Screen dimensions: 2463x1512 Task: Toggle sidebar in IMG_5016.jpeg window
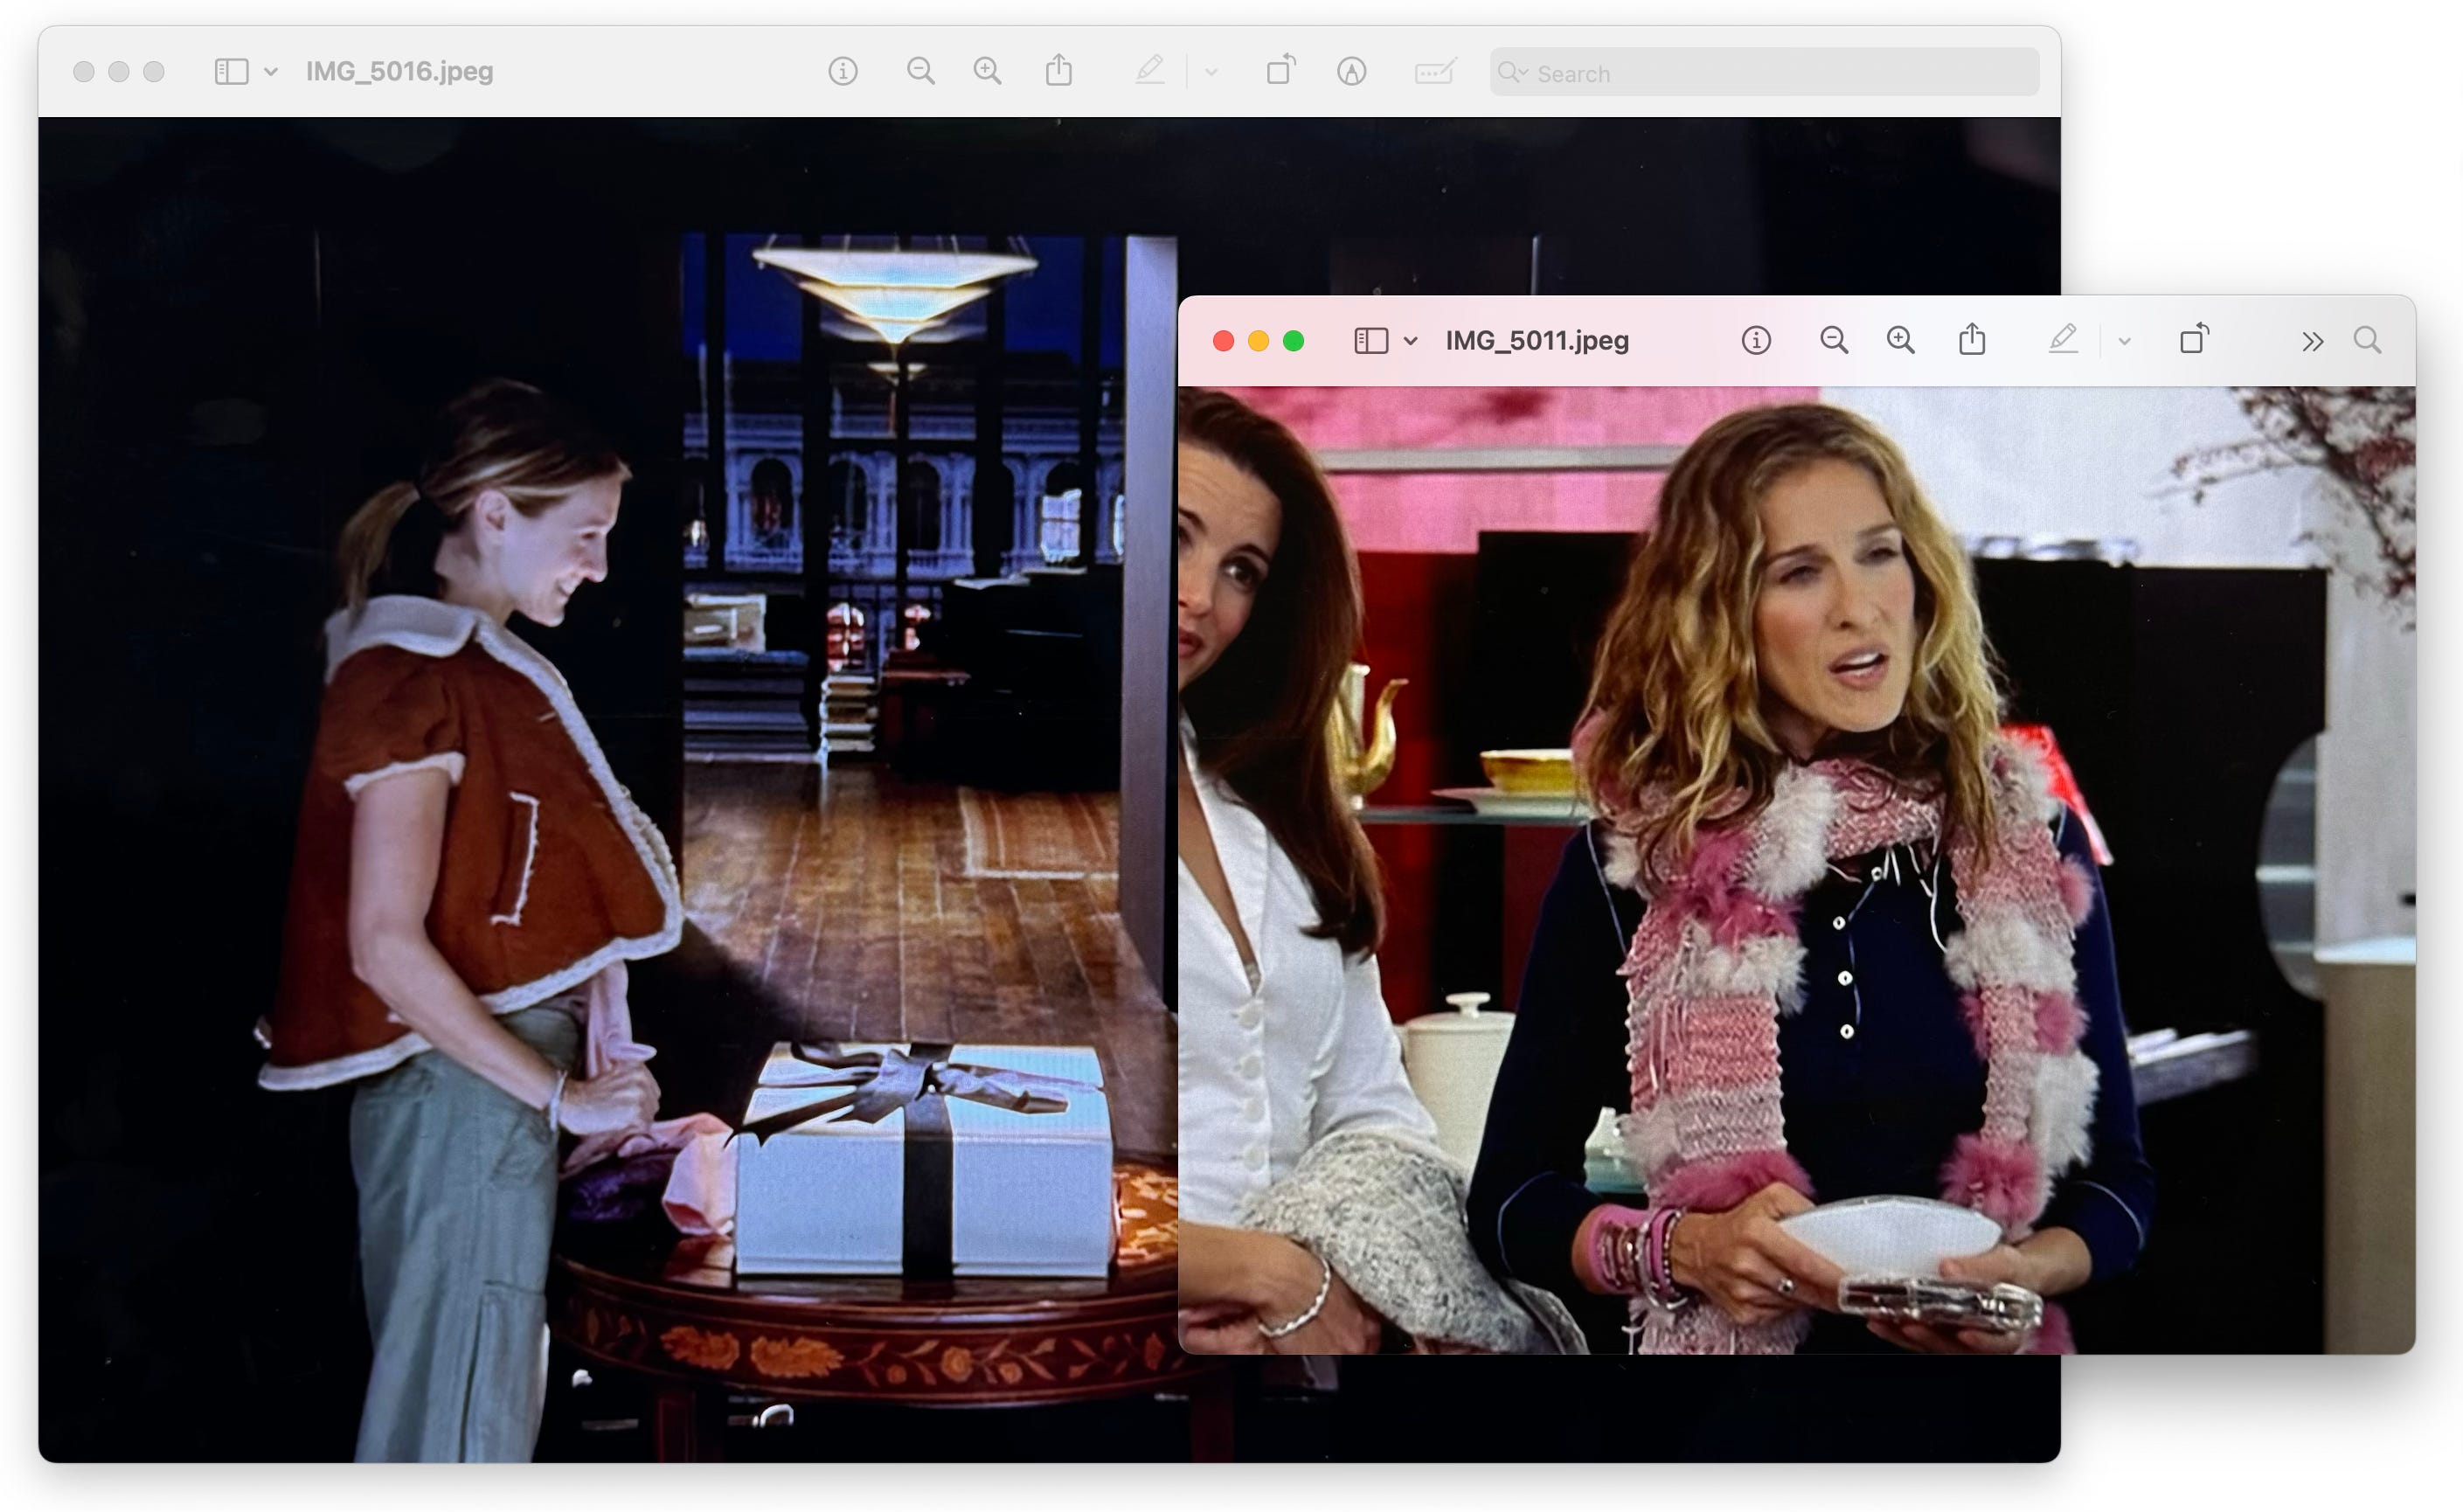pos(231,71)
